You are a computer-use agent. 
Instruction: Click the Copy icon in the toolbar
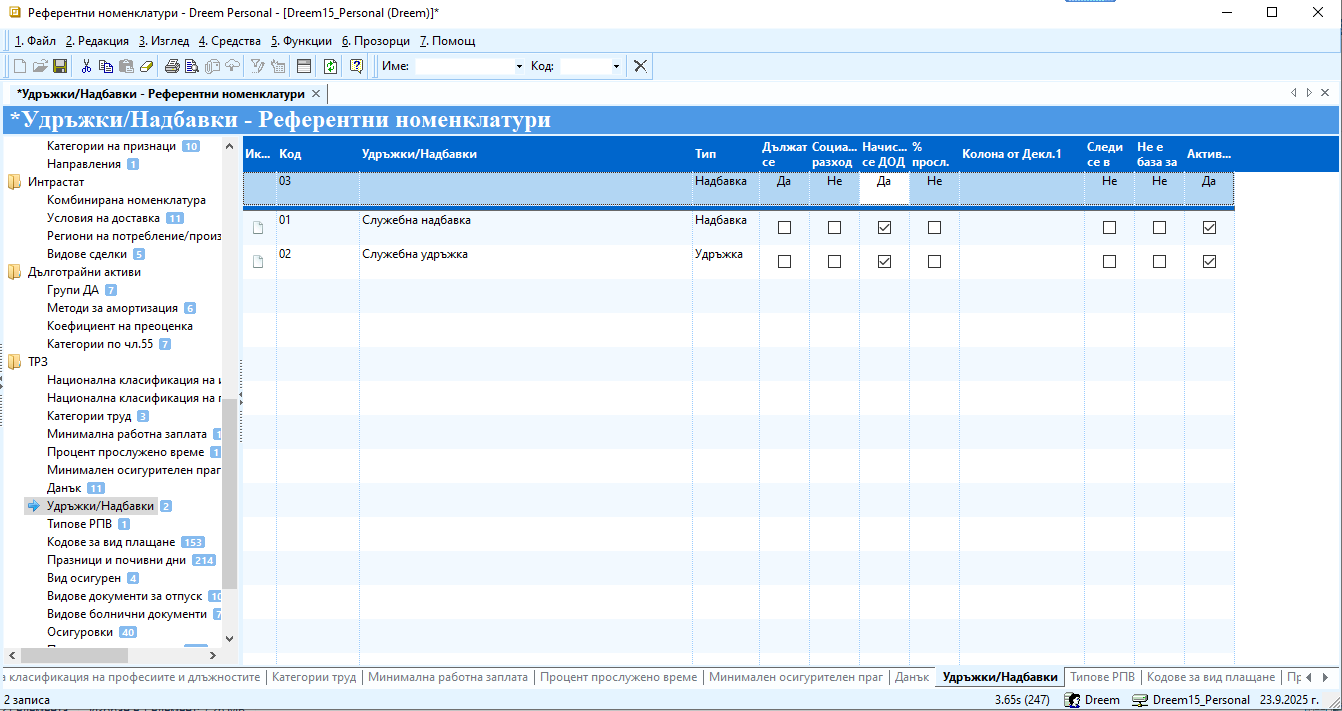point(106,66)
